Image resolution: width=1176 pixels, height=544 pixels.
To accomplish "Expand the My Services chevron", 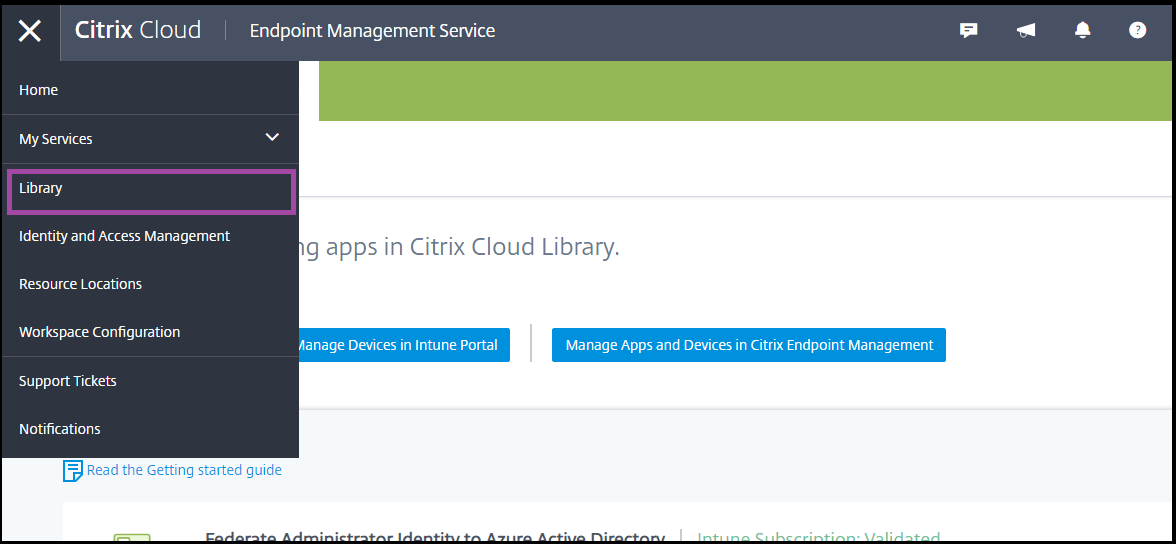I will [272, 138].
